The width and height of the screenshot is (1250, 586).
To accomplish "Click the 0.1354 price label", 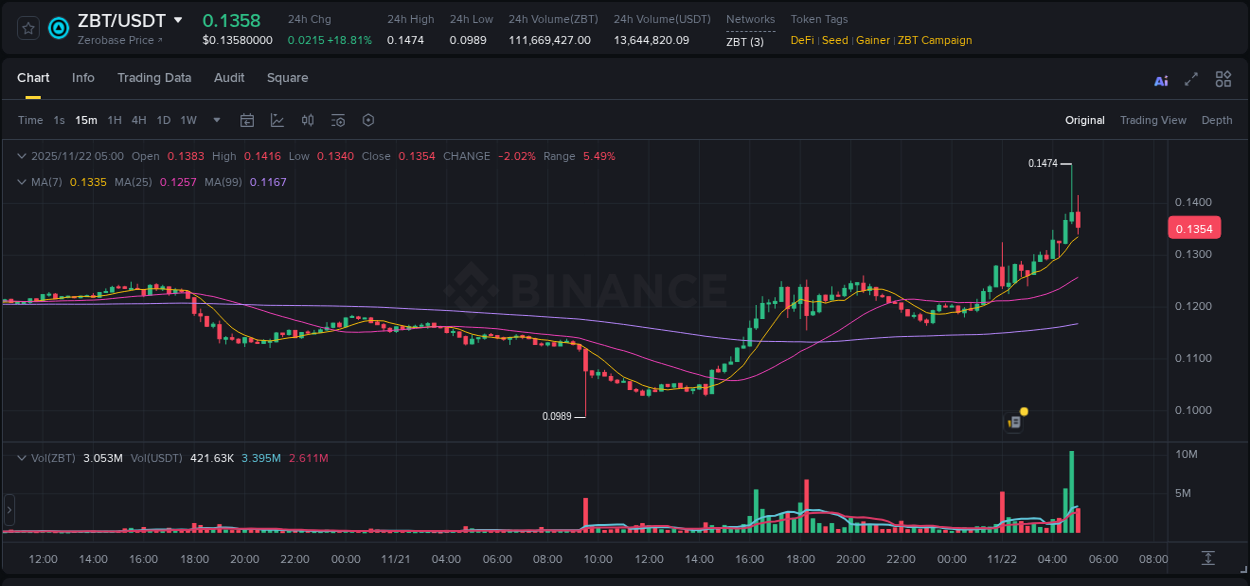I will [1194, 228].
